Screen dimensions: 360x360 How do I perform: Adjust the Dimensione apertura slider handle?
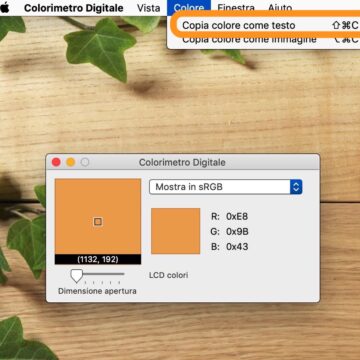point(77,276)
